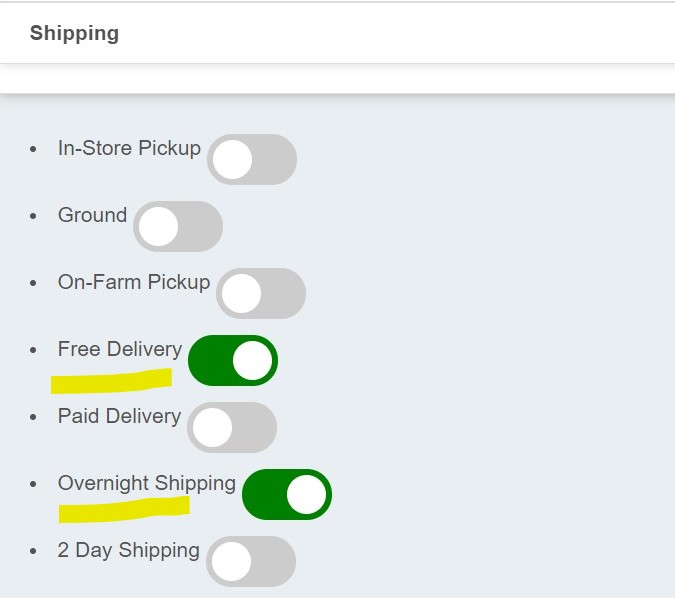Click the yellow highlight under Free Delivery
Viewport: 675px width, 598px height.
coord(110,381)
